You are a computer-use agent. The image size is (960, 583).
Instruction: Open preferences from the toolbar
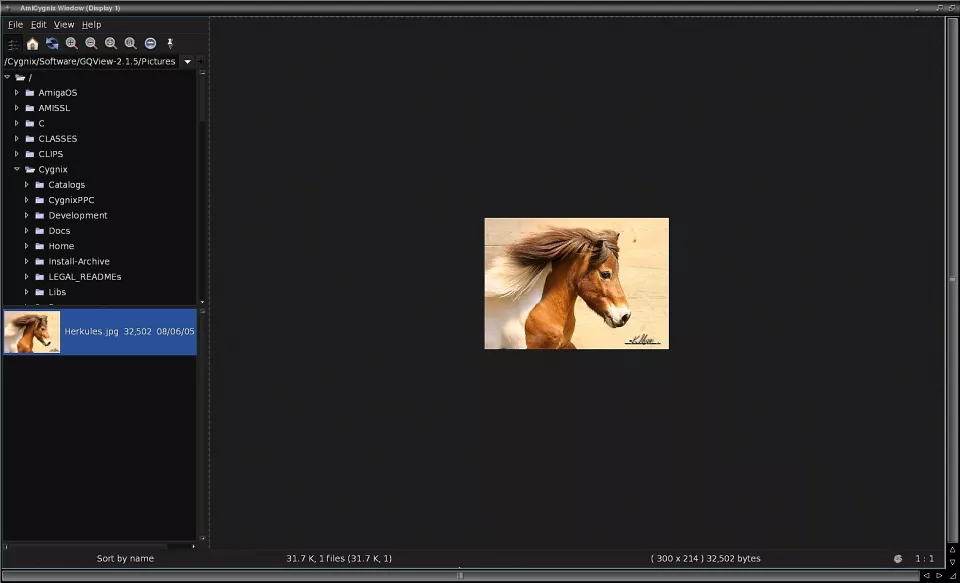coord(150,44)
